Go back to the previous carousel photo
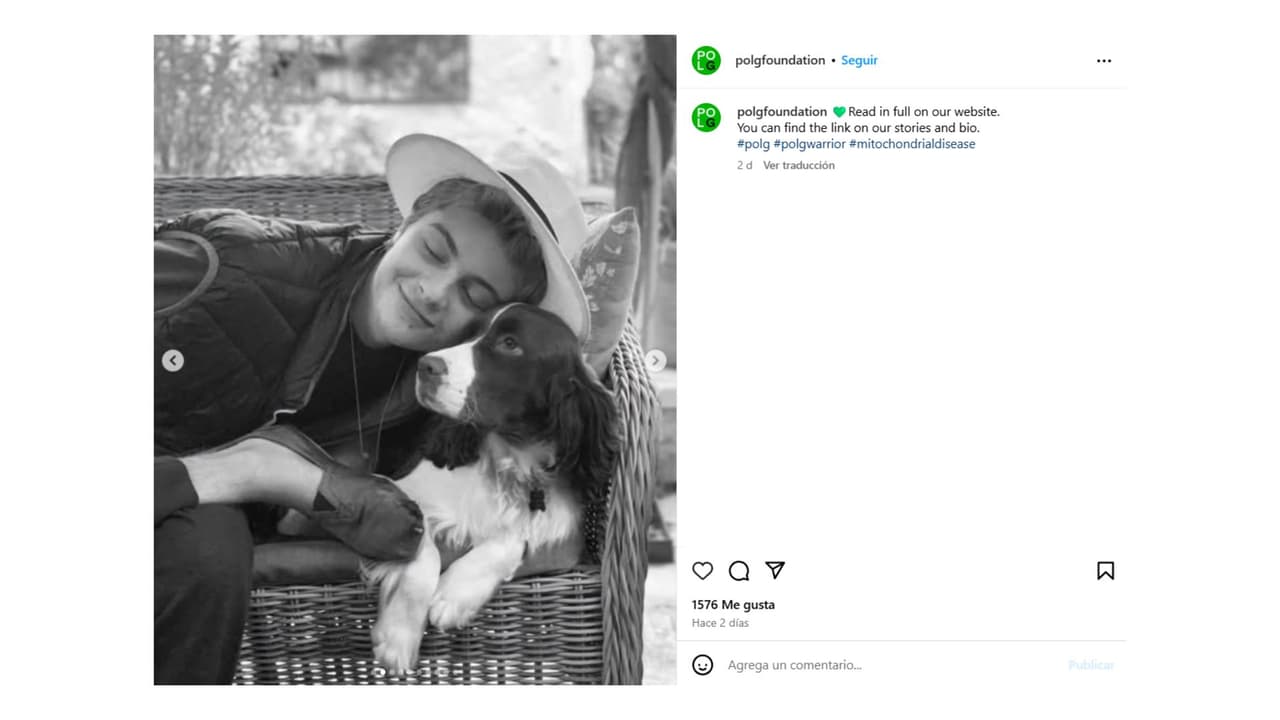The width and height of the screenshot is (1280, 720). 173,361
